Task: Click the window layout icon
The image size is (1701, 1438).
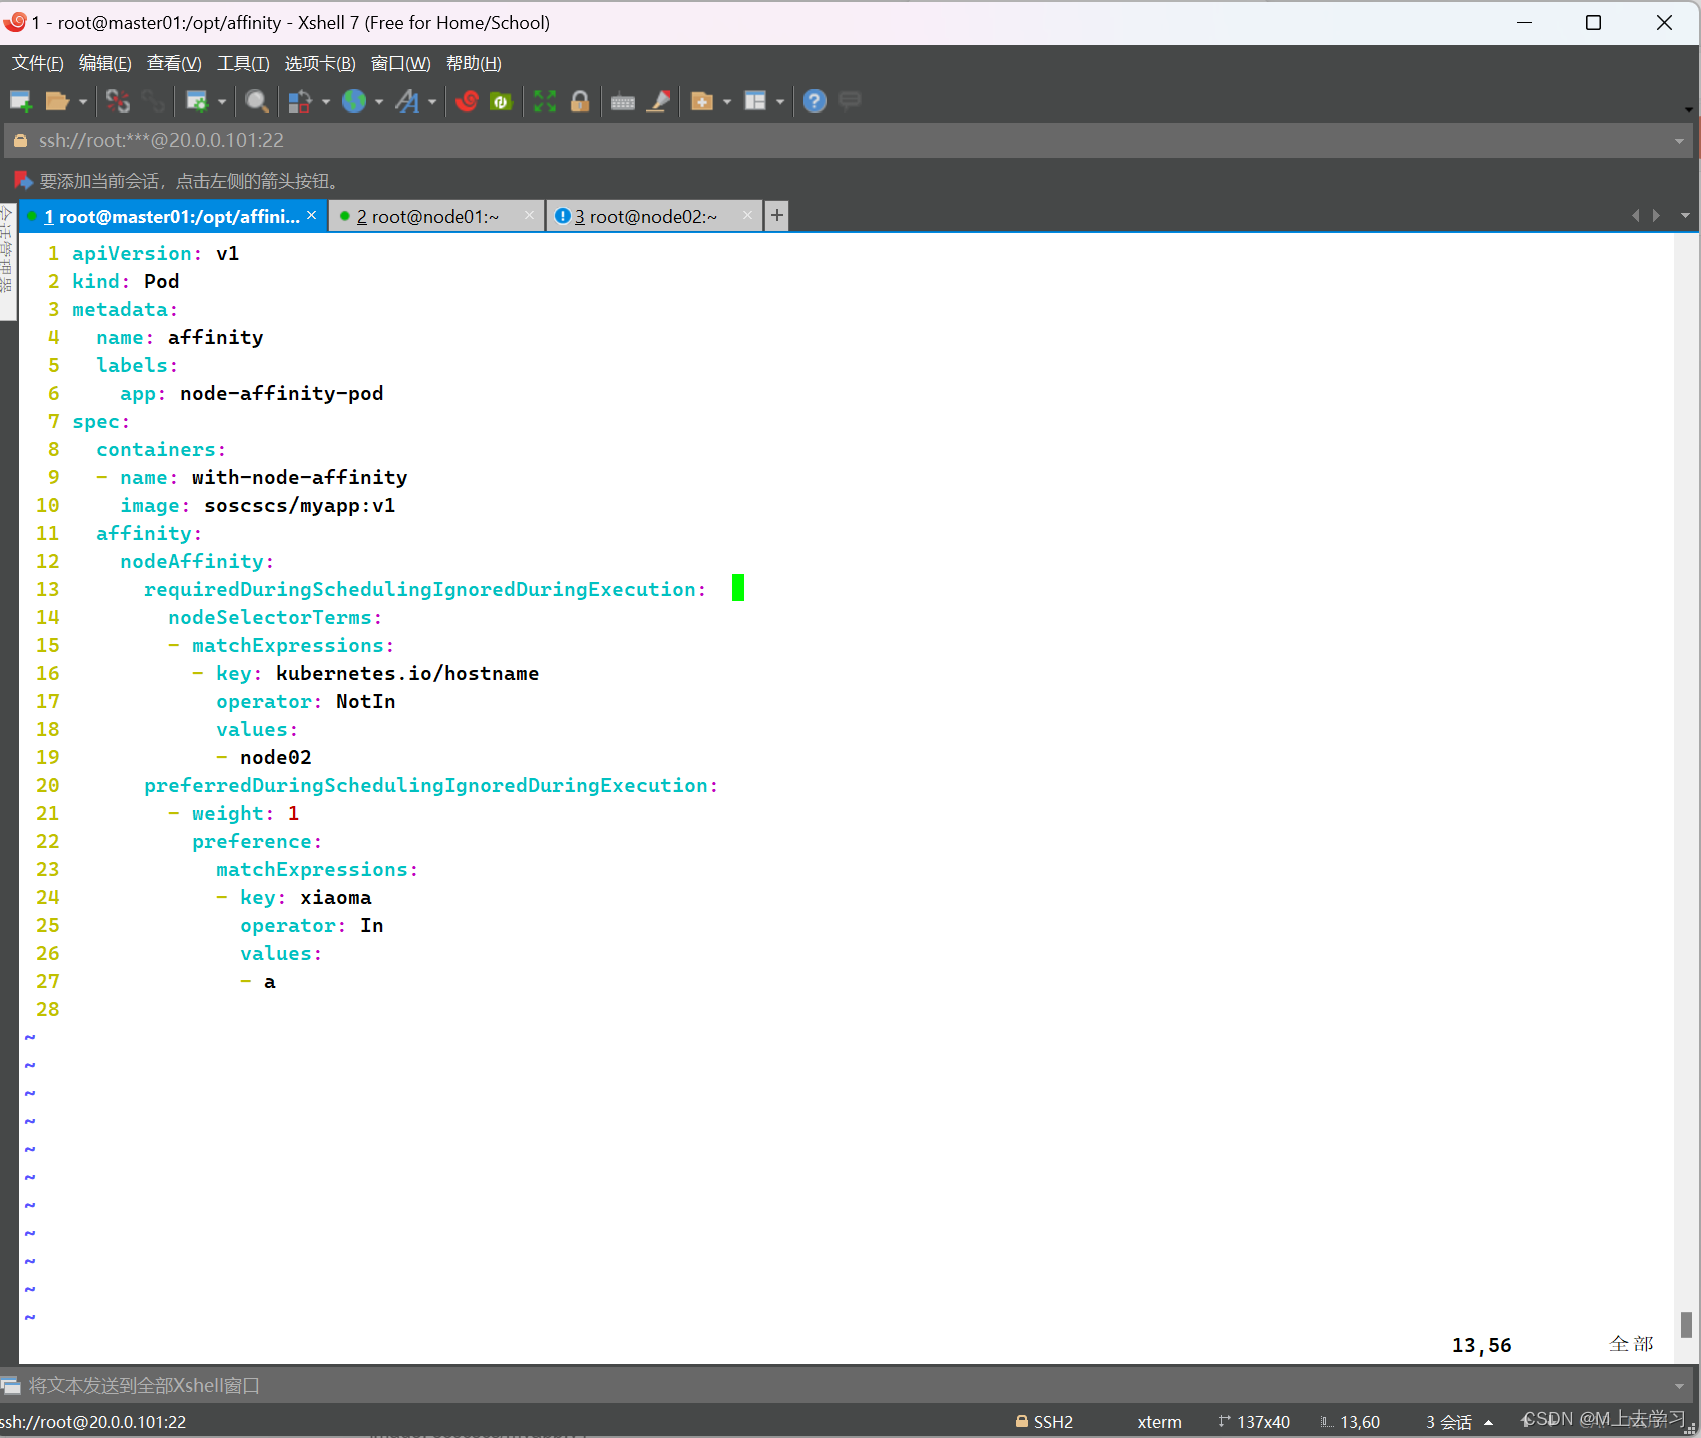Action: pos(755,101)
